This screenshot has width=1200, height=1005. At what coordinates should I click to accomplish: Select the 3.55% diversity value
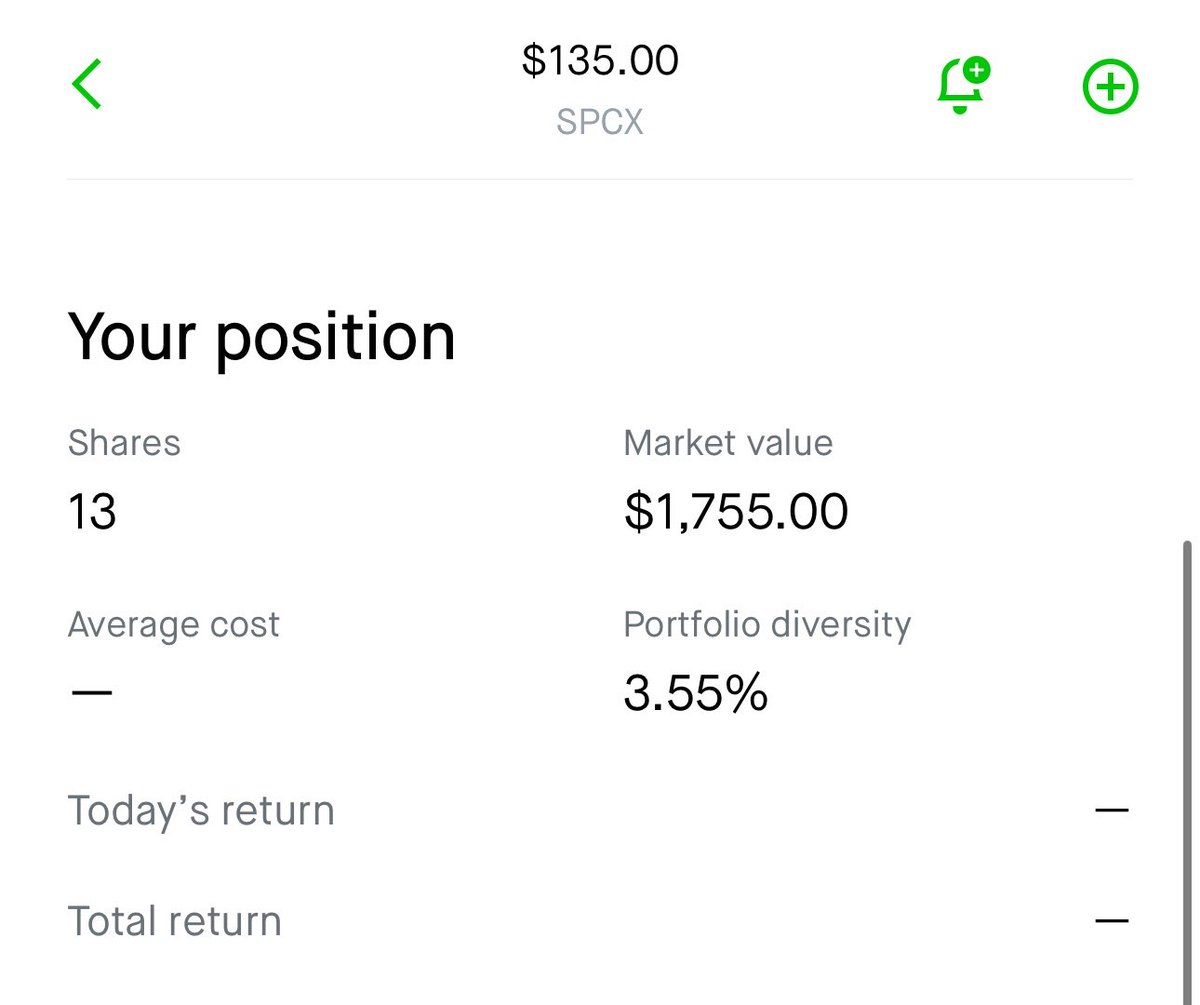tap(696, 692)
